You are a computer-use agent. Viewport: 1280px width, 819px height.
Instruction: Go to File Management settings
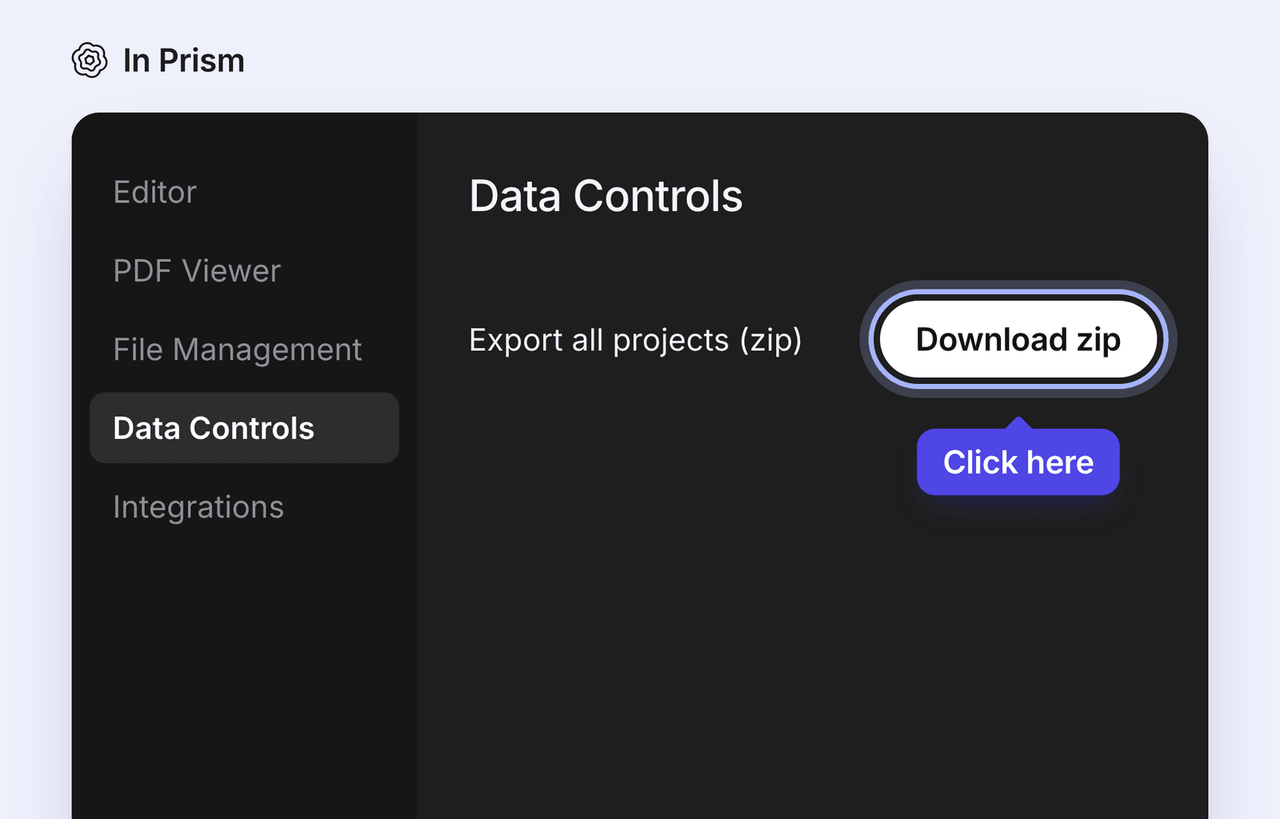237,349
